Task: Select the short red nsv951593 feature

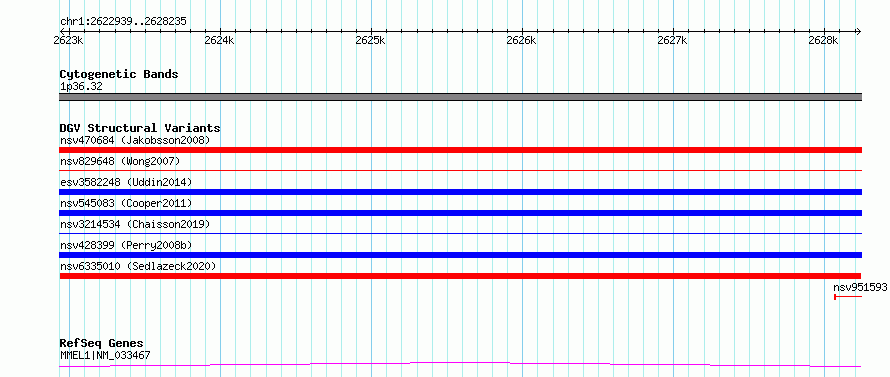Action: coord(848,297)
